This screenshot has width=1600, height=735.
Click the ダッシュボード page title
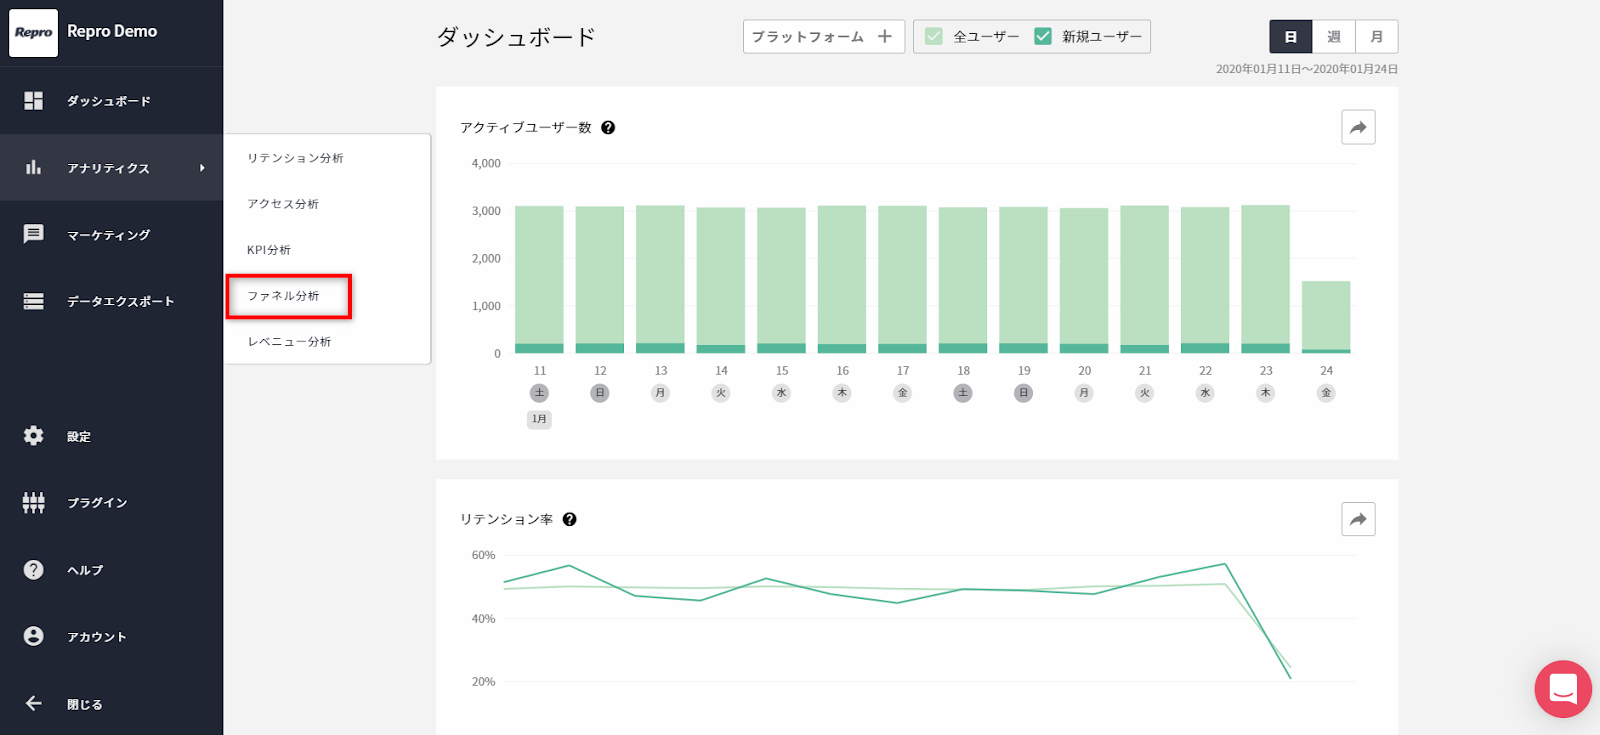[516, 37]
